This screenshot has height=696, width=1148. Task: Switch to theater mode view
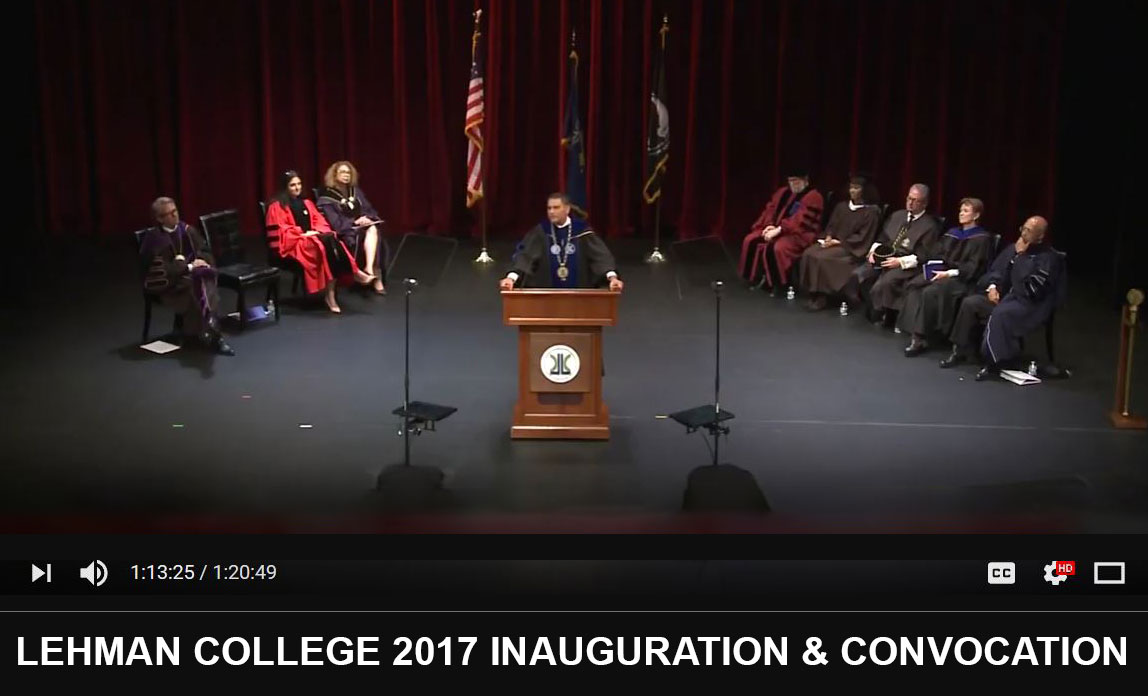click(x=1109, y=573)
